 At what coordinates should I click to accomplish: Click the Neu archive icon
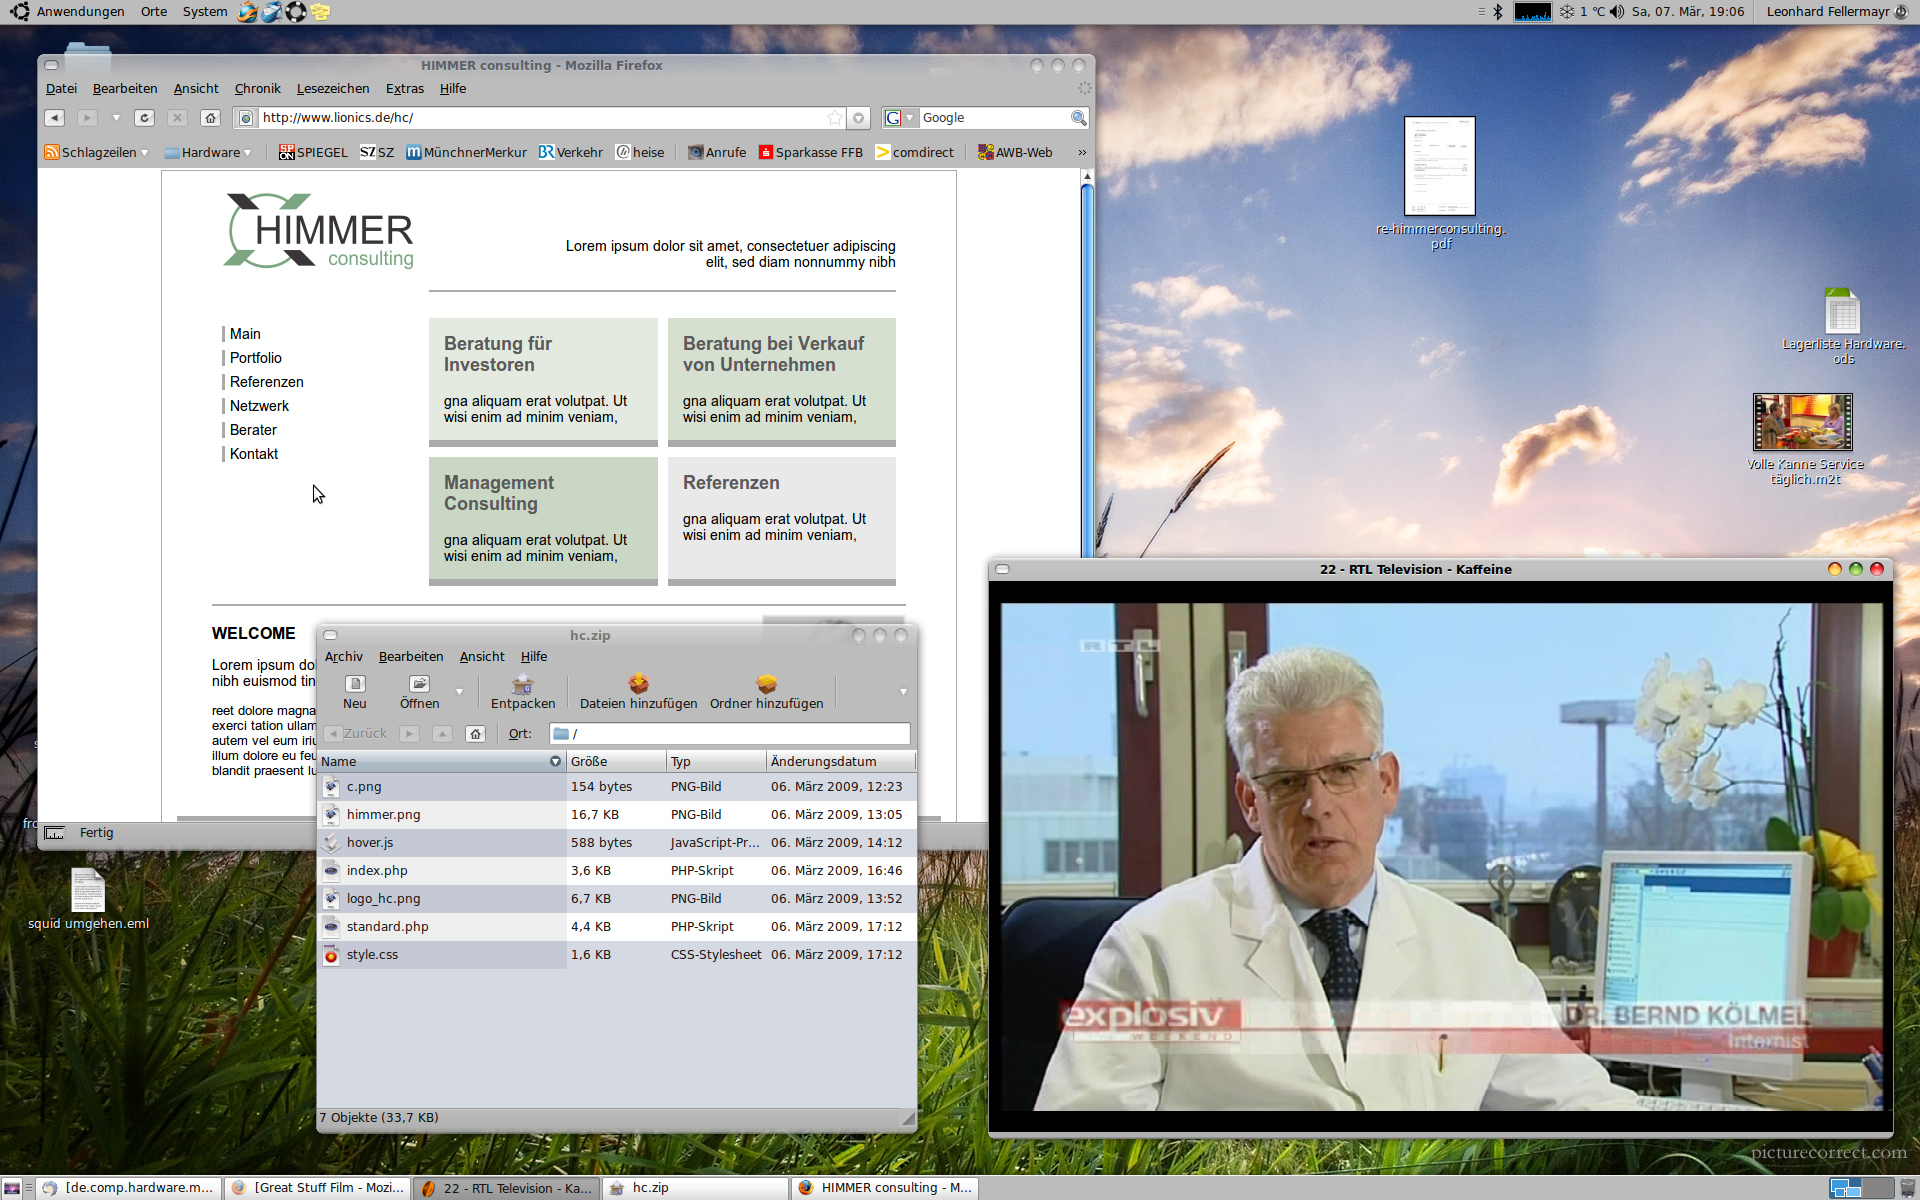(x=355, y=685)
